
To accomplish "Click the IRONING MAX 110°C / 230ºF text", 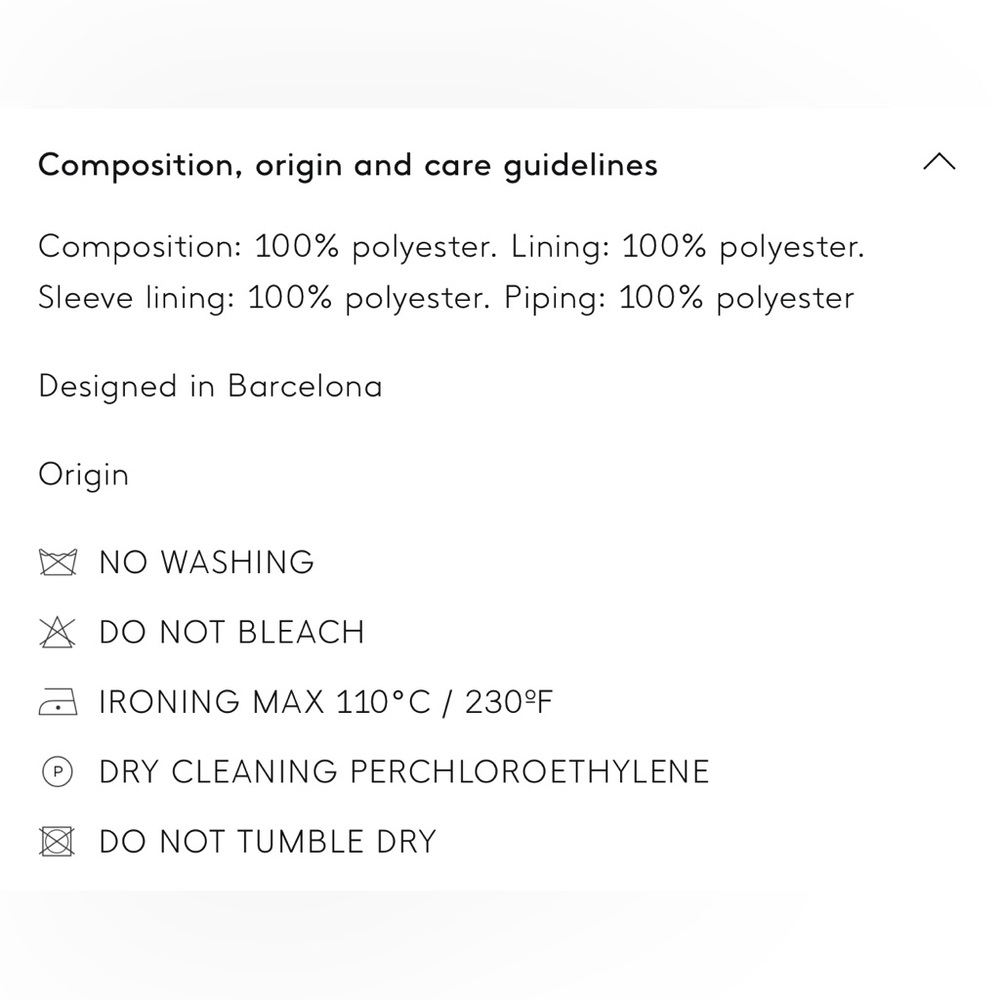I will coord(326,702).
